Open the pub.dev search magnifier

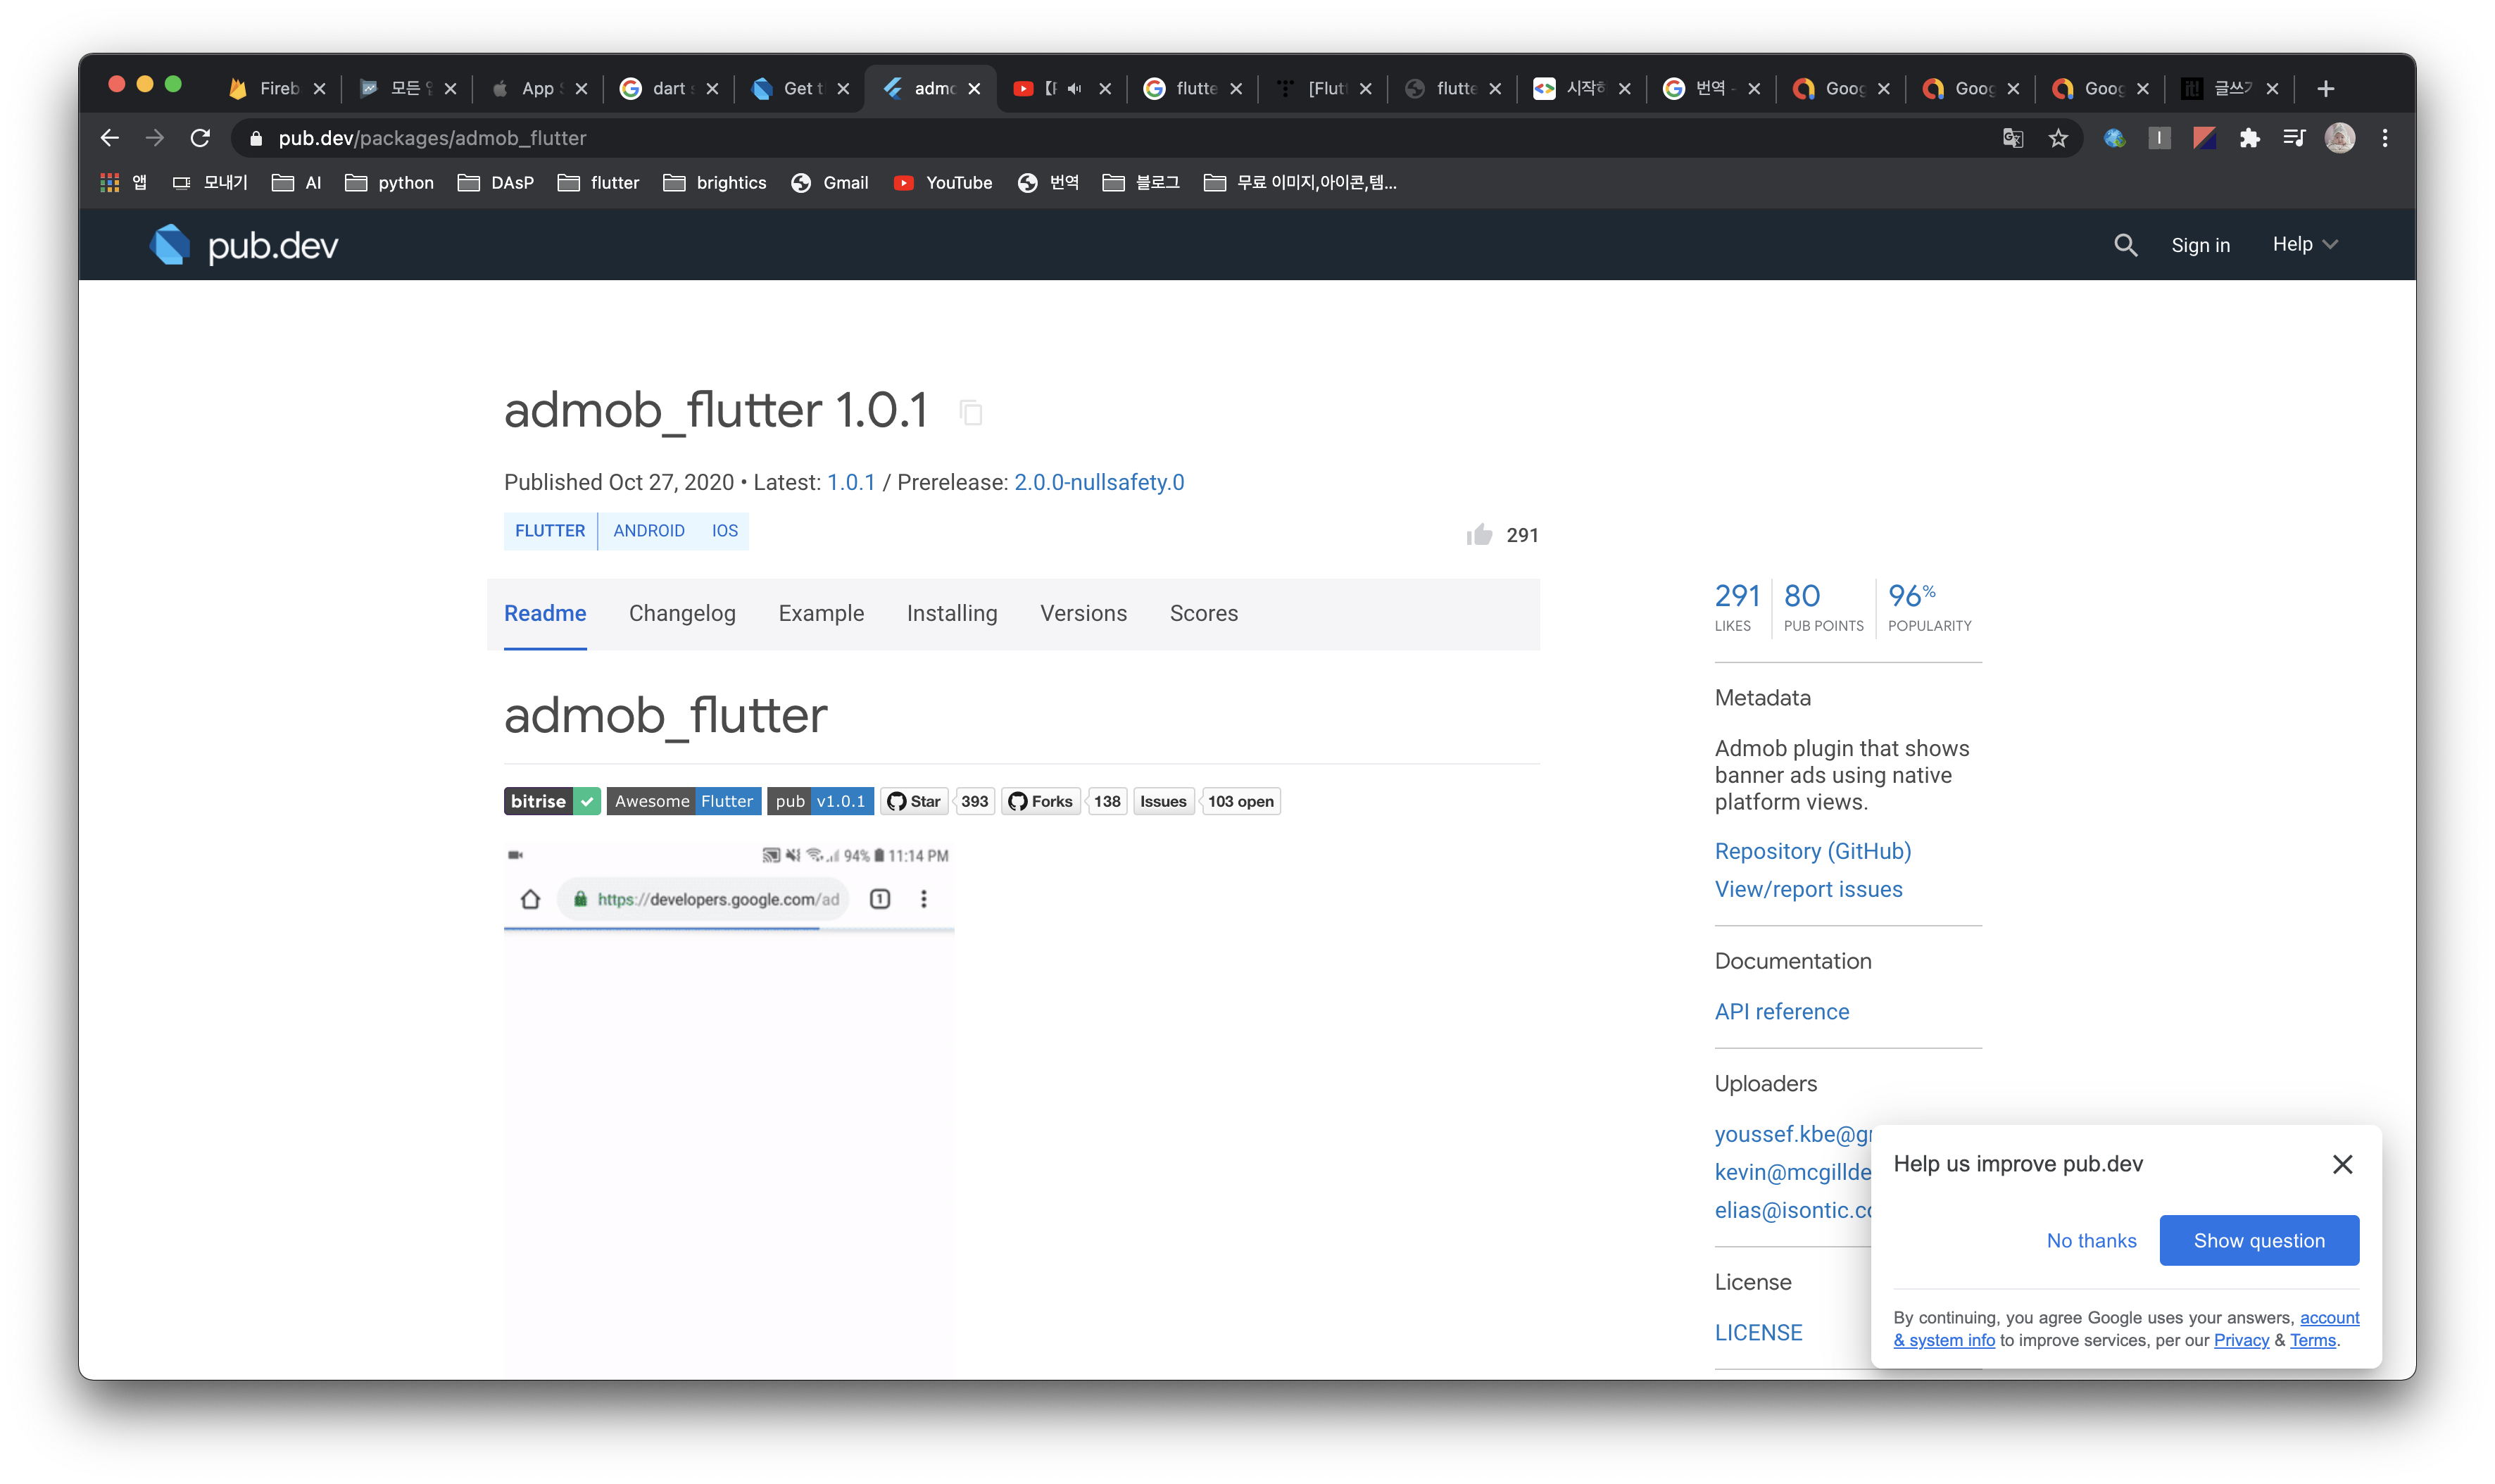[2125, 245]
